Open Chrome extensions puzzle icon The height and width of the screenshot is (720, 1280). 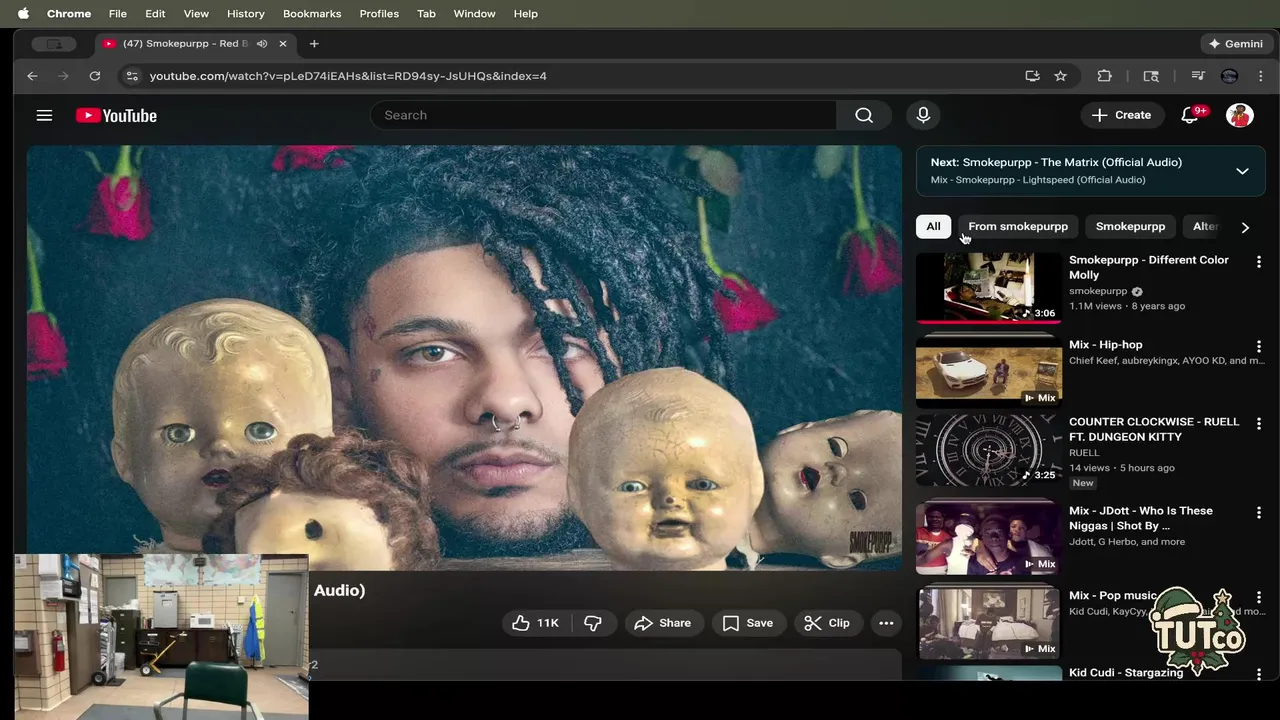[x=1104, y=76]
